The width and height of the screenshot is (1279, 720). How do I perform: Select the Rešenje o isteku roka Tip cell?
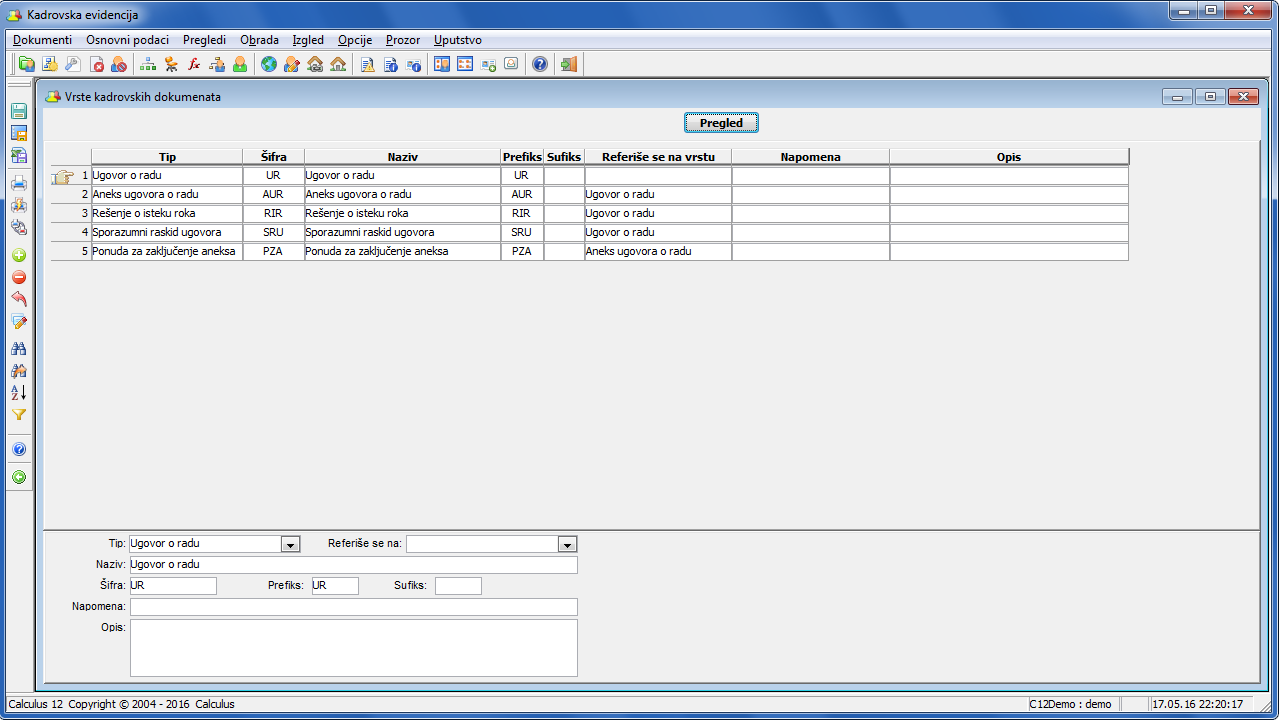(x=167, y=214)
